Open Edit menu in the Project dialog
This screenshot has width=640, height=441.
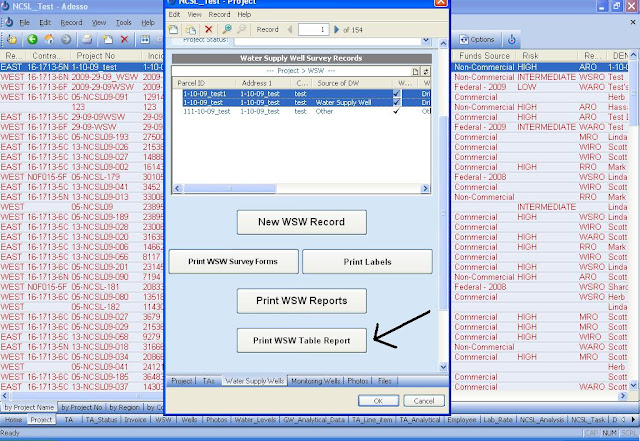(174, 14)
